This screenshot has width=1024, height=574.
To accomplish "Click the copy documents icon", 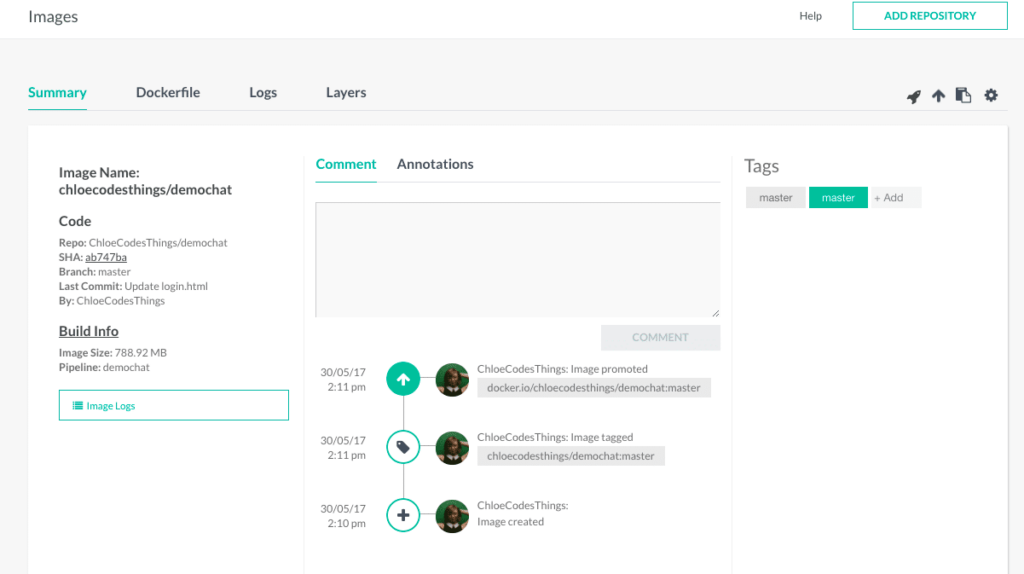I will (963, 95).
